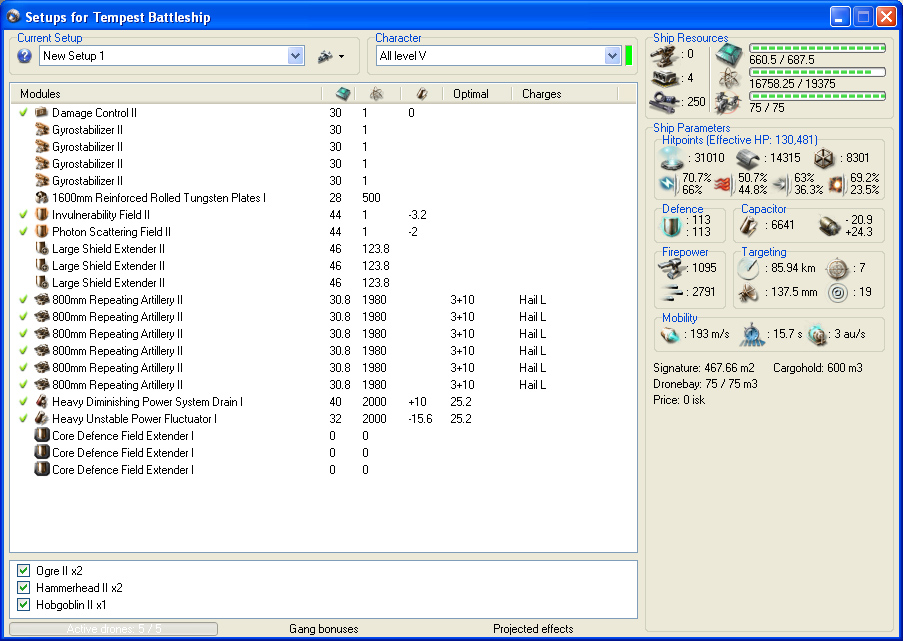This screenshot has width=903, height=641.
Task: Click the 1600mm Reinforced Rolled Tungsten Plates icon
Action: pos(42,198)
